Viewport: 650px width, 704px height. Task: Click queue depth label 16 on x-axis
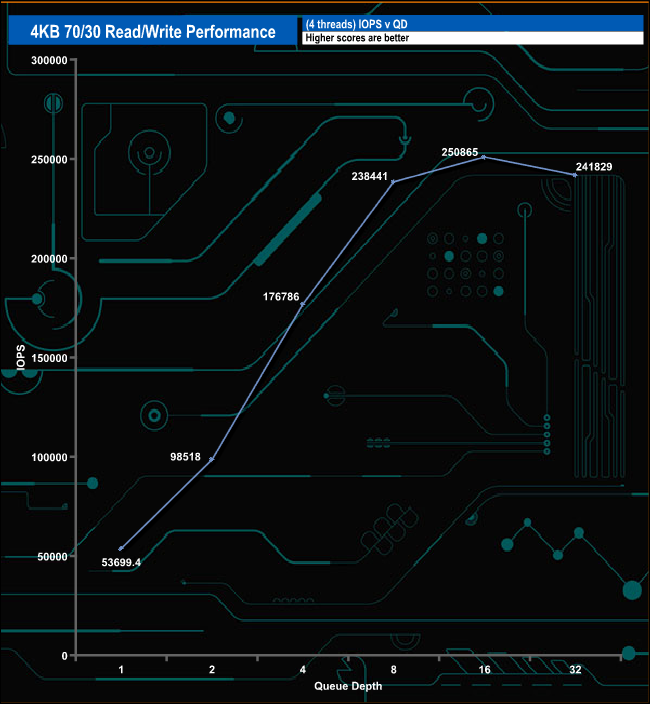click(x=484, y=670)
